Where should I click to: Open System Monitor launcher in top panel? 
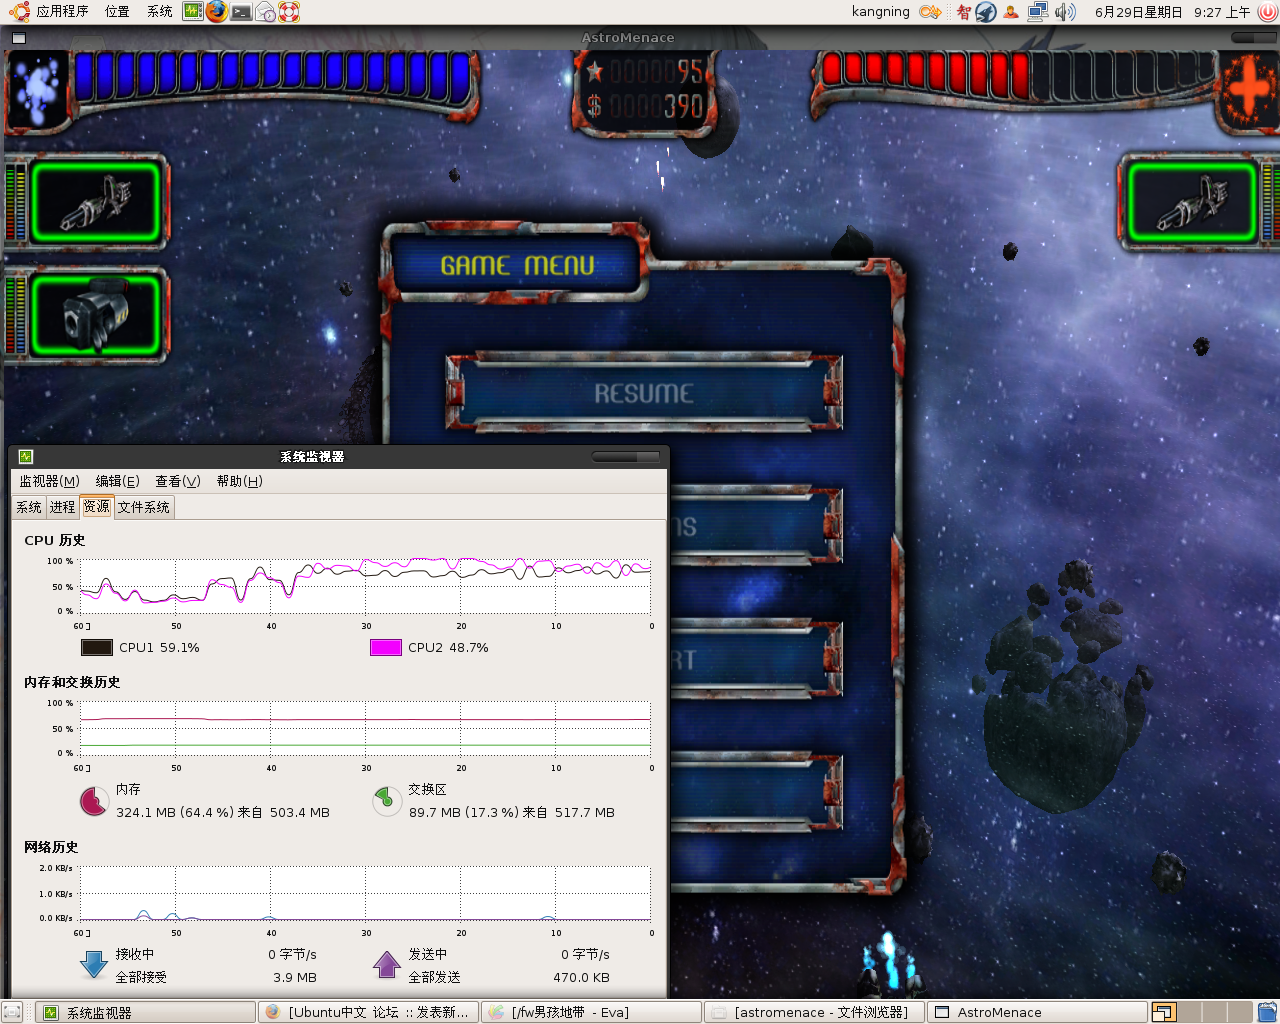[x=193, y=12]
